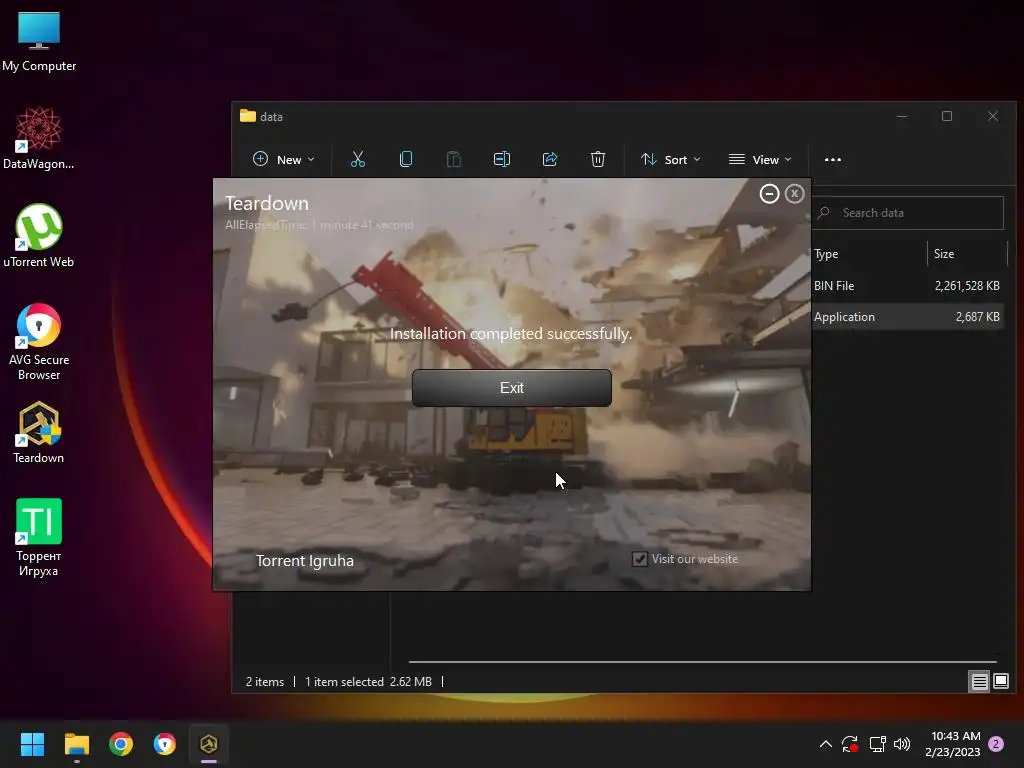Open the See more three-dots menu
Viewport: 1024px width, 768px height.
833,159
